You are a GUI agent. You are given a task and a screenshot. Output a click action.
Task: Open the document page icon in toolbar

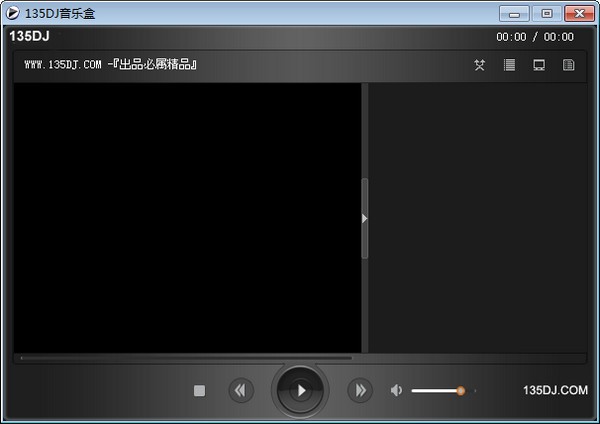point(569,65)
